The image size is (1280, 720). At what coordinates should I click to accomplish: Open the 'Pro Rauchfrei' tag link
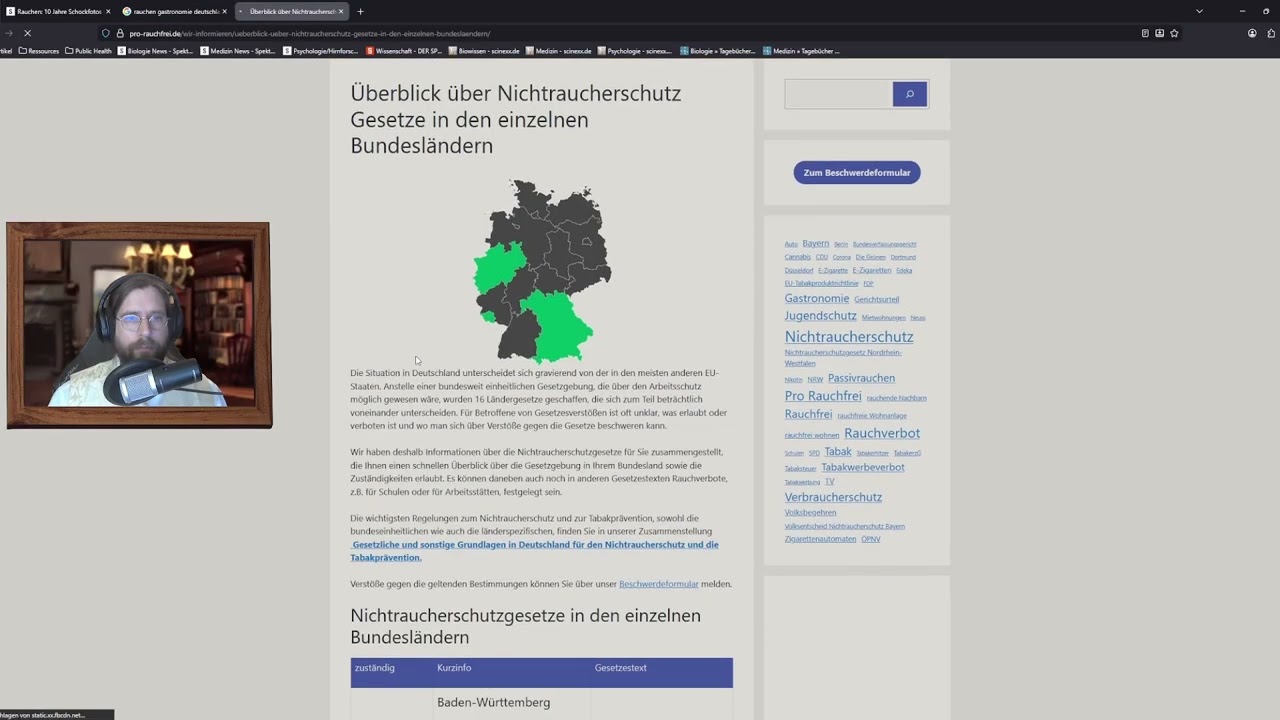coord(823,396)
